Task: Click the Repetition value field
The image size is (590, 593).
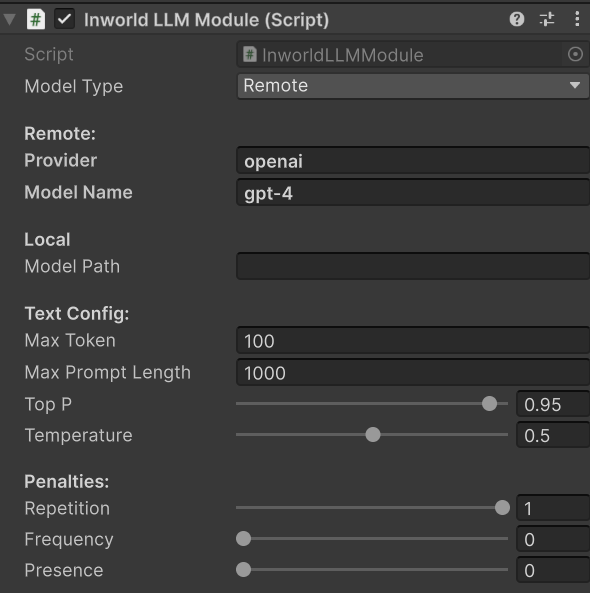Action: pyautogui.click(x=553, y=508)
